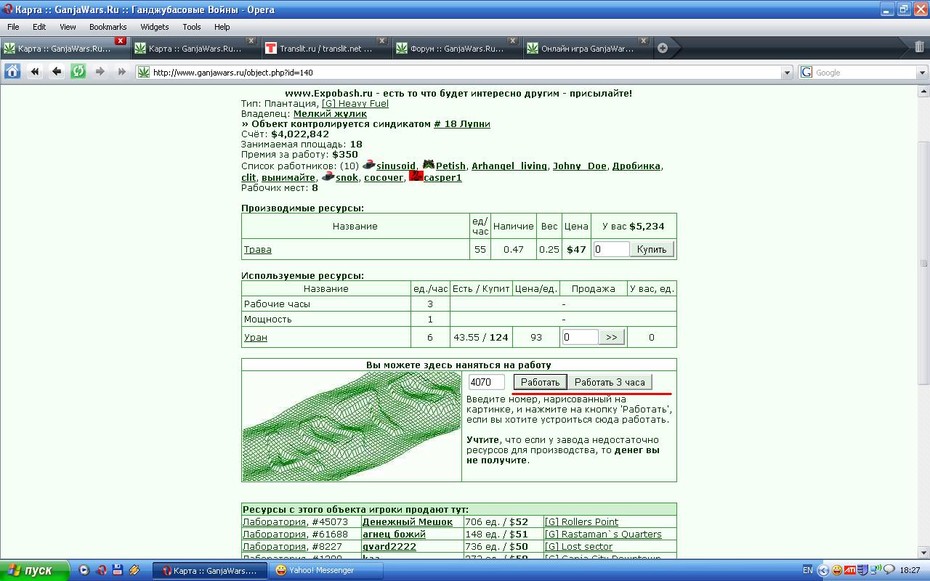Open a new tab with the plus icon
The height and width of the screenshot is (581, 930).
pyautogui.click(x=663, y=48)
